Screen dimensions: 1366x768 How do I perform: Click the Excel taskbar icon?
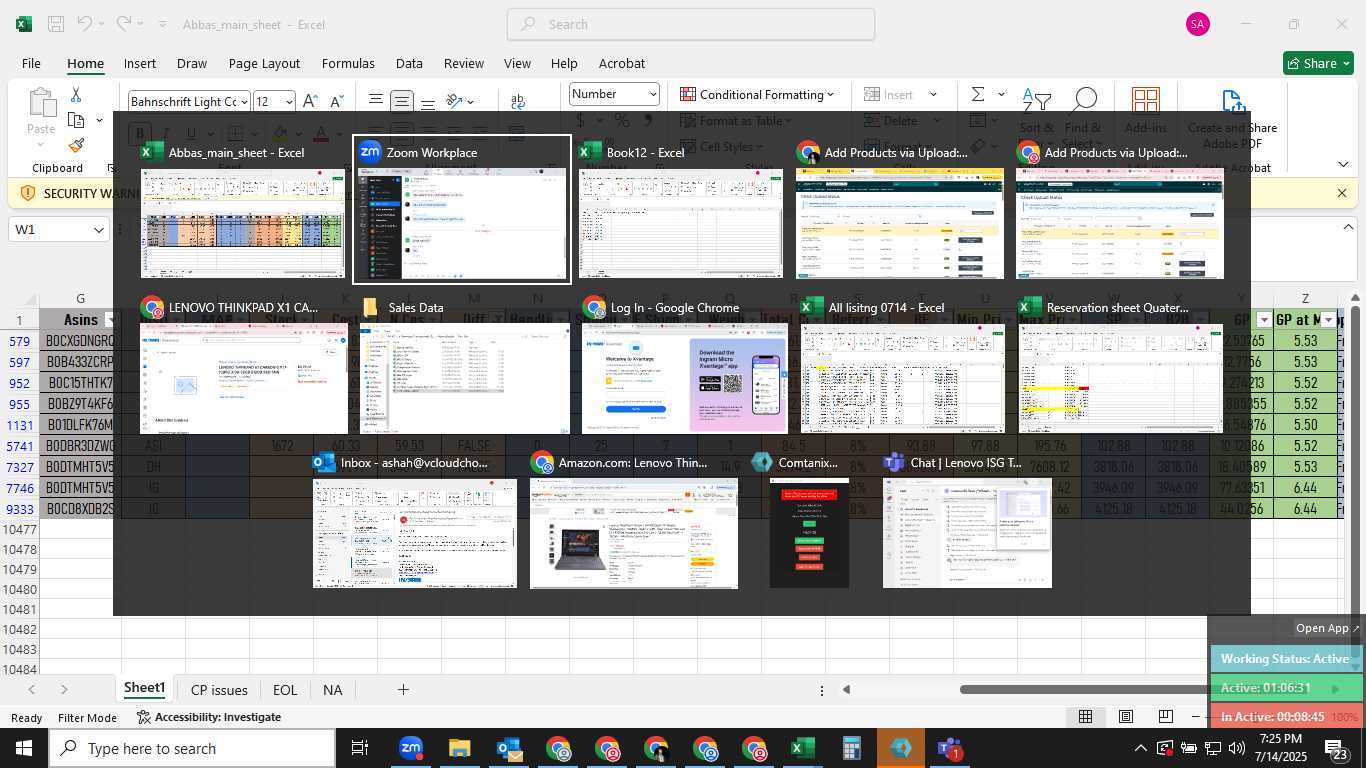click(x=802, y=748)
